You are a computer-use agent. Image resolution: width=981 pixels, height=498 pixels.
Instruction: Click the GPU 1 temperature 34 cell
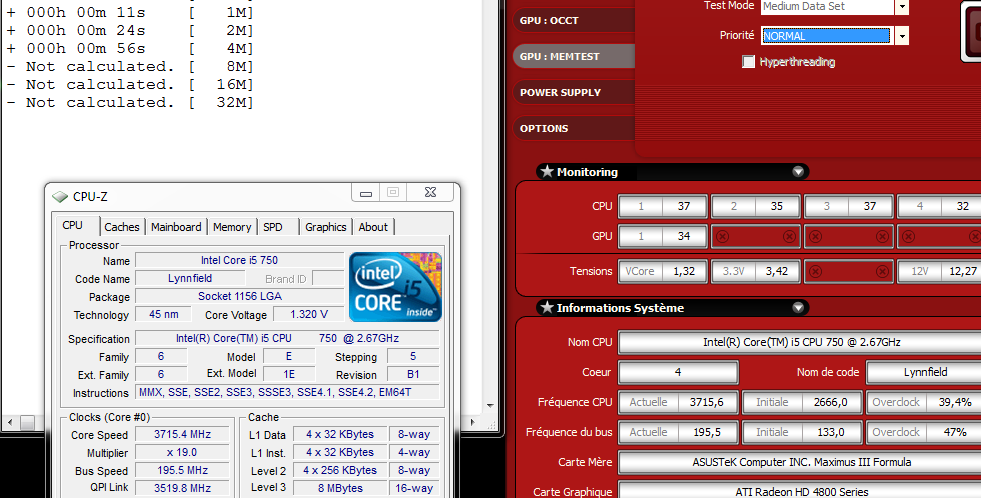[663, 236]
